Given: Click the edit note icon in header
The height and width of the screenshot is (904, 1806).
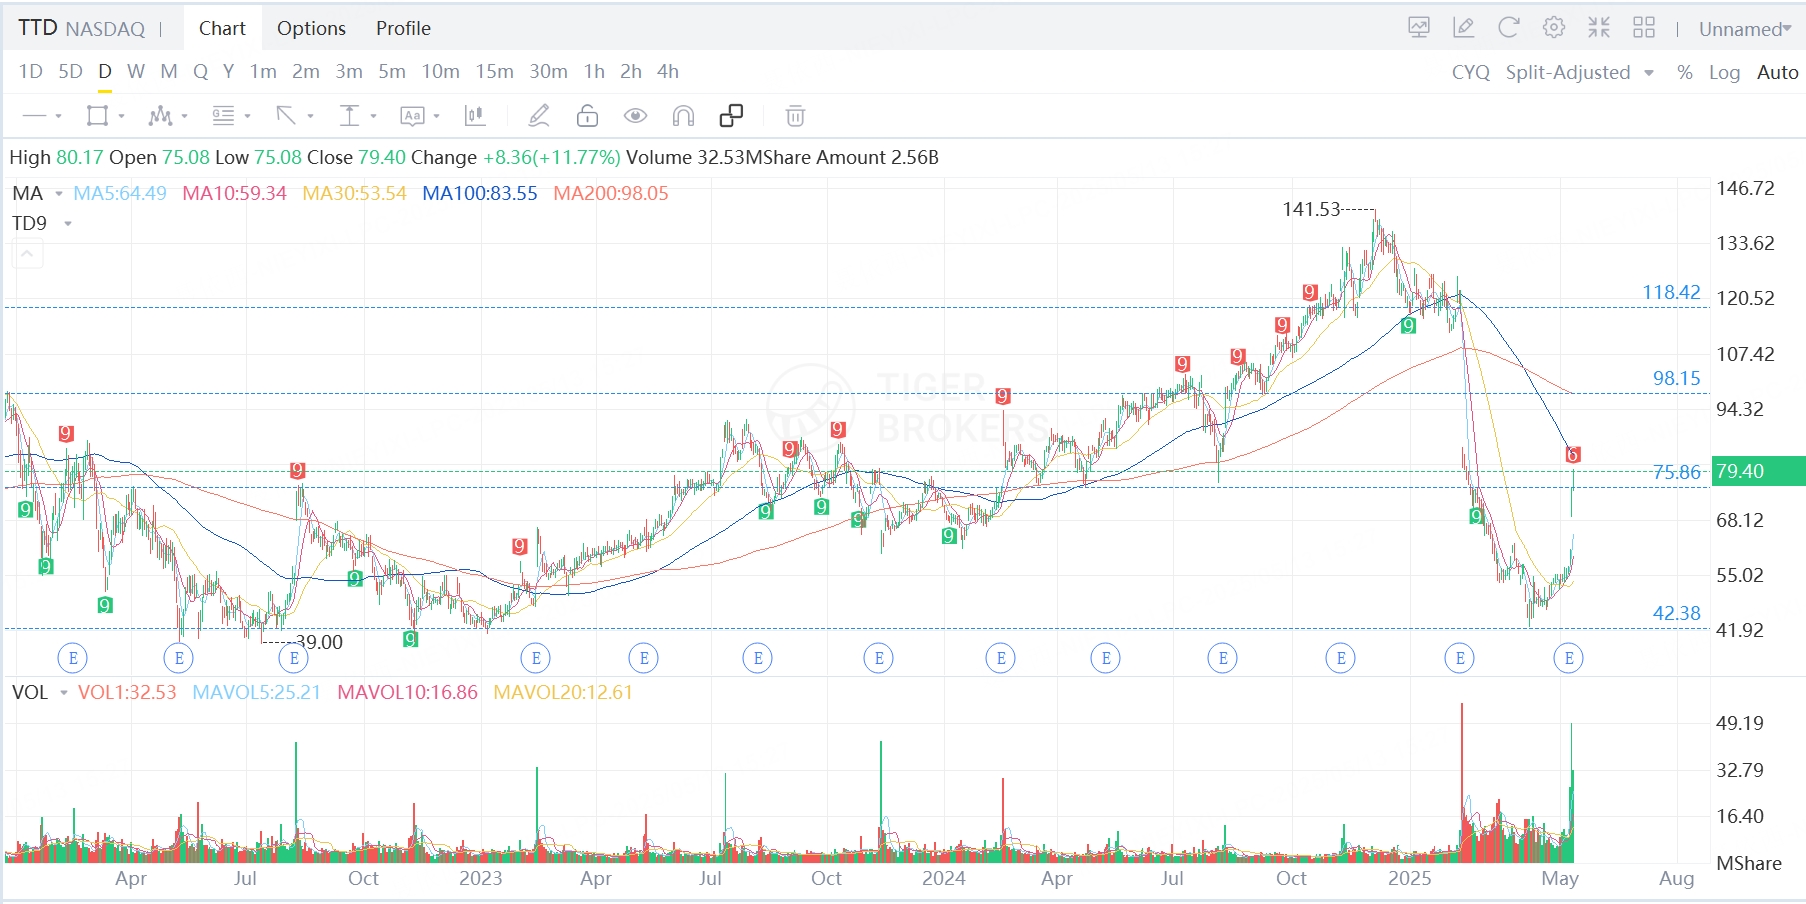Looking at the screenshot, I should click(x=1464, y=28).
